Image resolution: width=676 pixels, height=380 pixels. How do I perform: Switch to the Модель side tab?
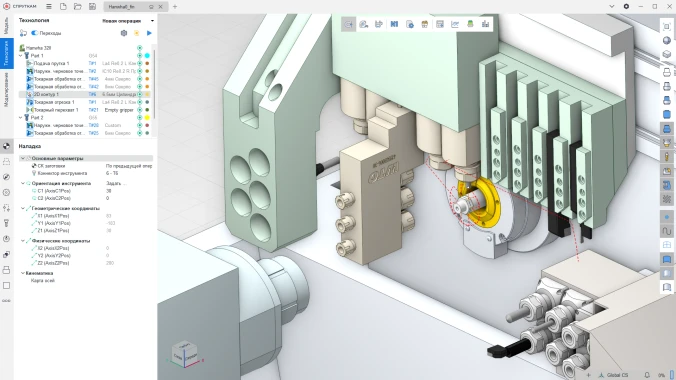point(6,26)
